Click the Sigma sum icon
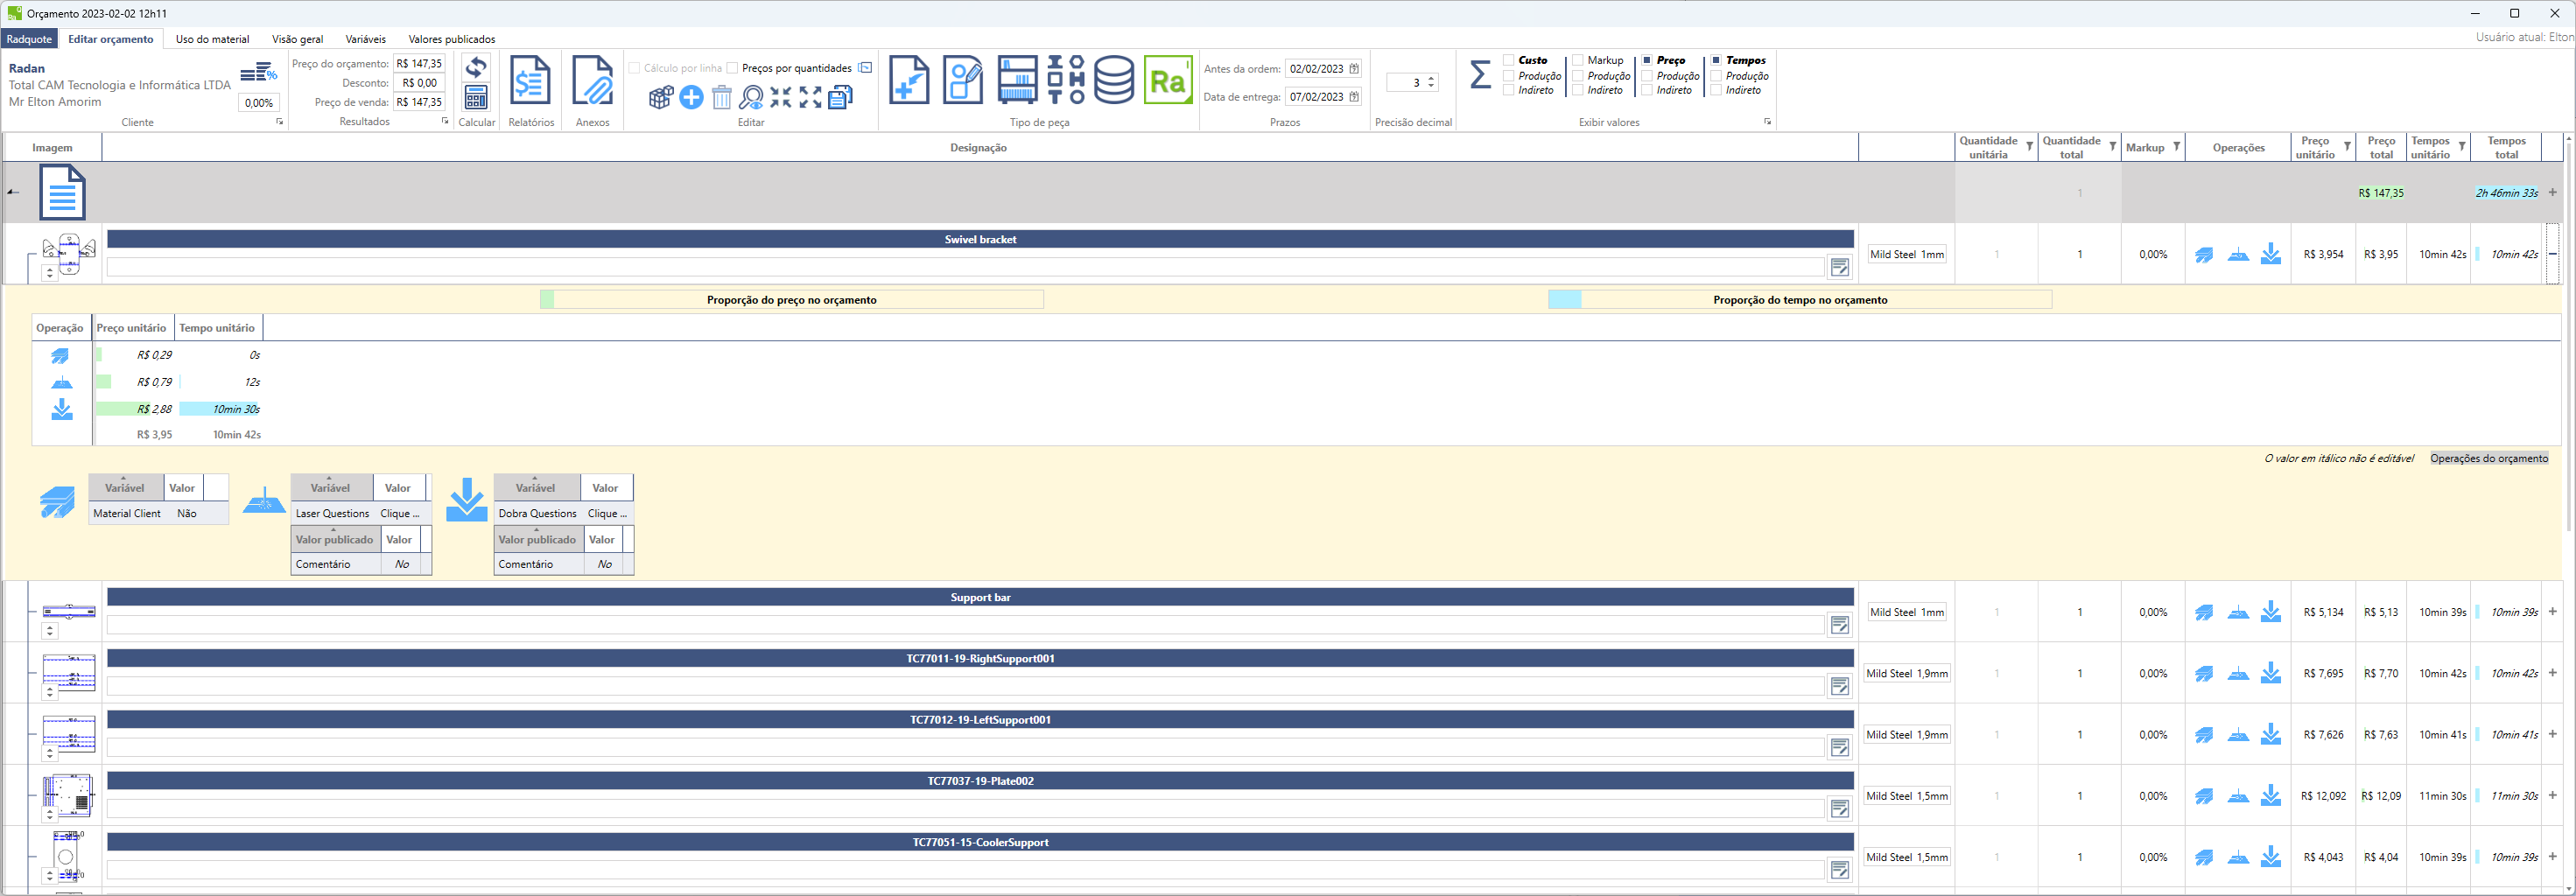The image size is (2576, 896). click(1480, 75)
